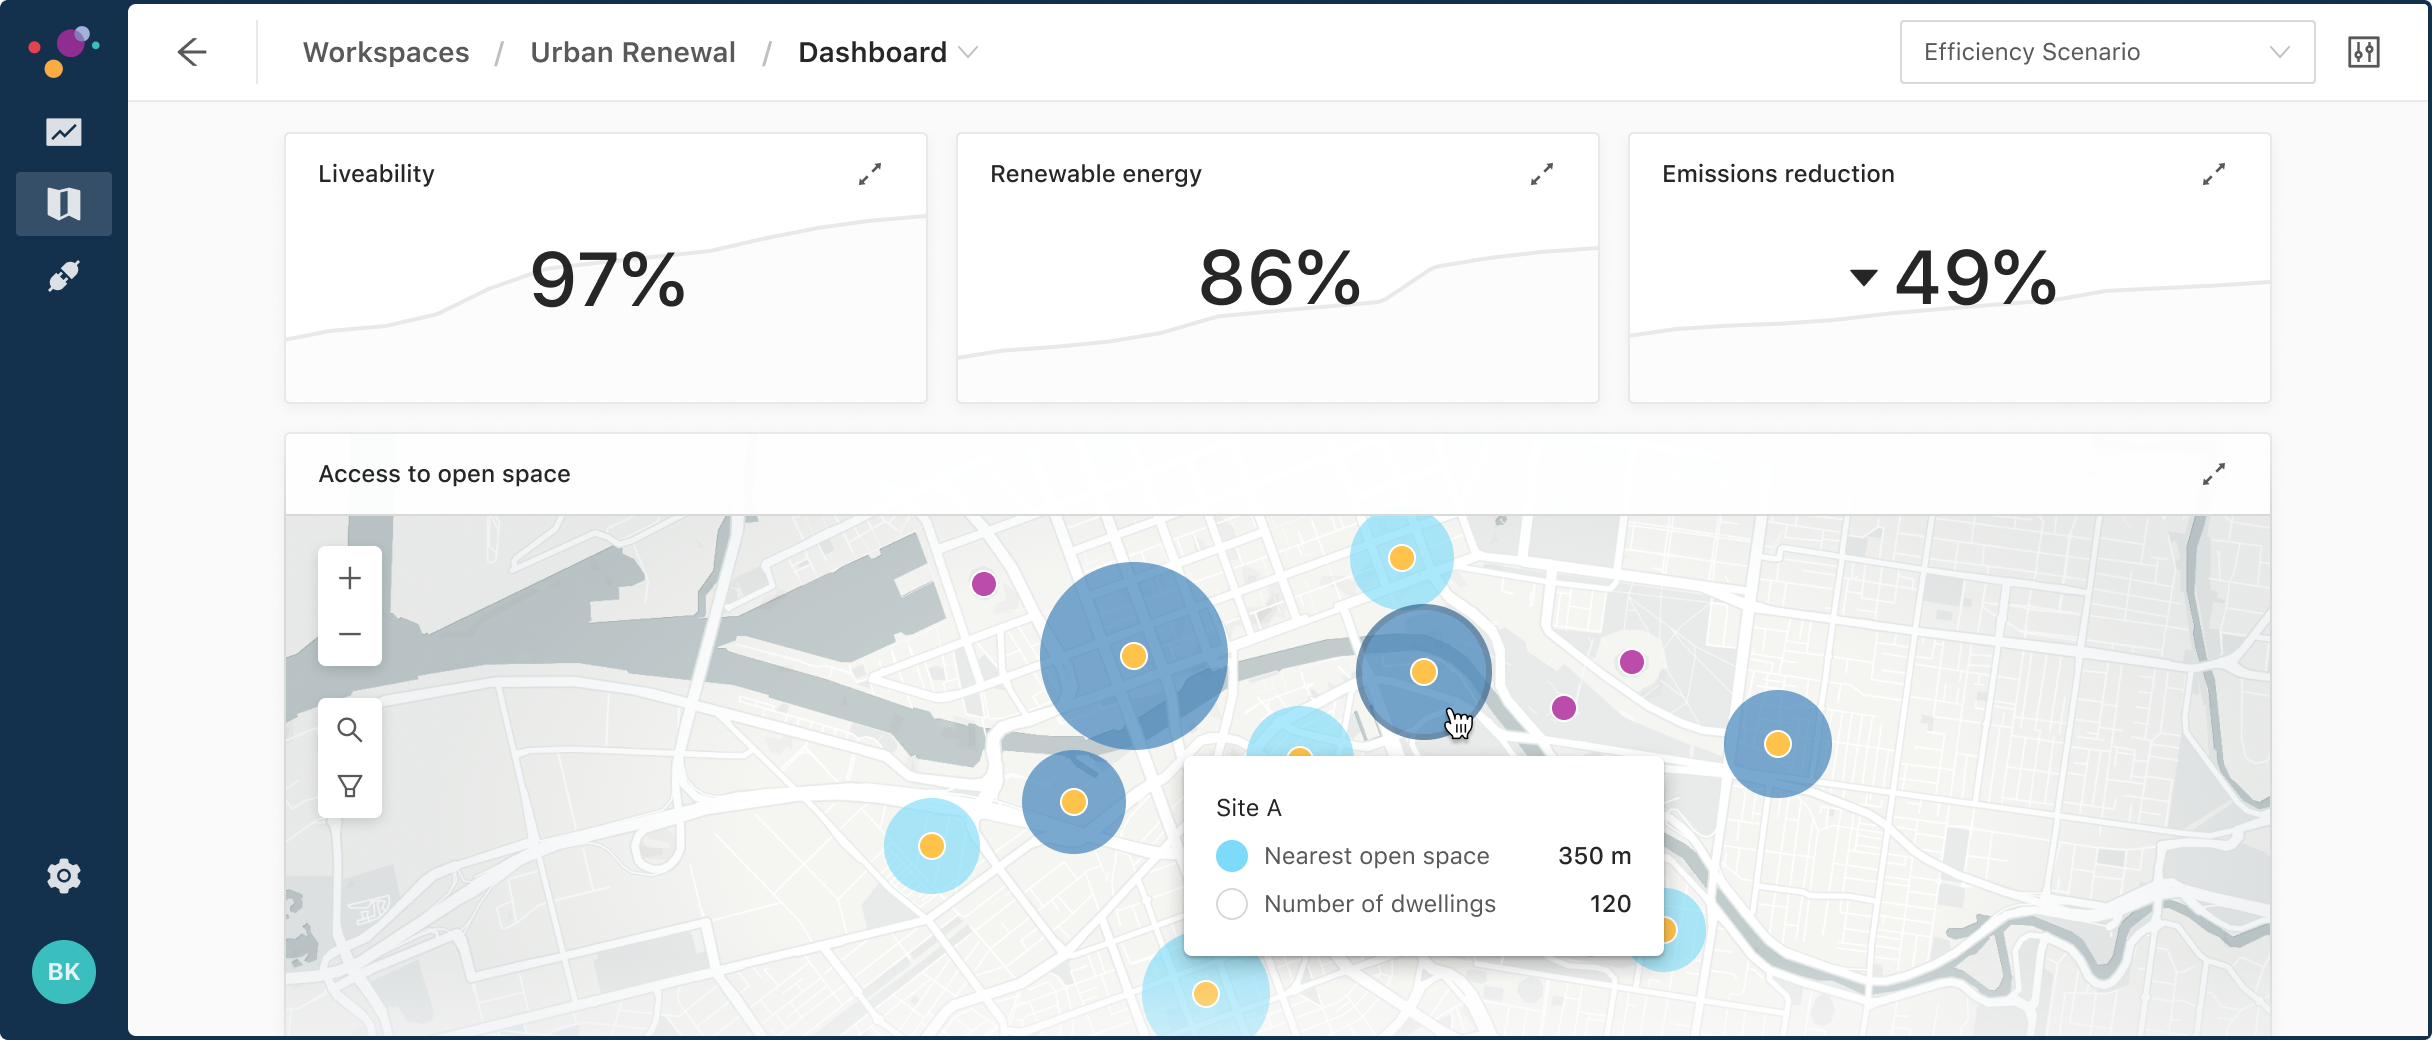The width and height of the screenshot is (2432, 1040).
Task: Toggle Number of dwellings legend circle
Action: click(x=1232, y=904)
